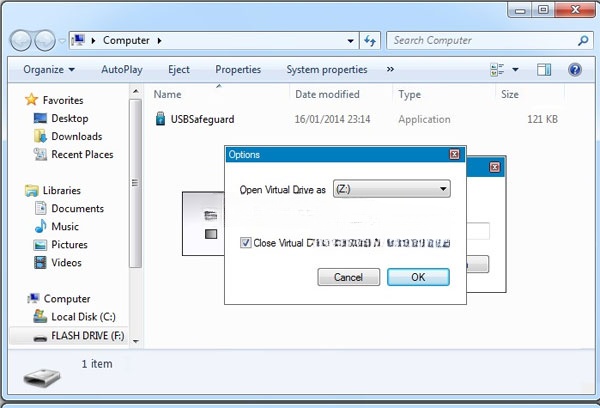Select the USBSafeguard file name
Viewport: 600px width, 408px height.
(202, 119)
